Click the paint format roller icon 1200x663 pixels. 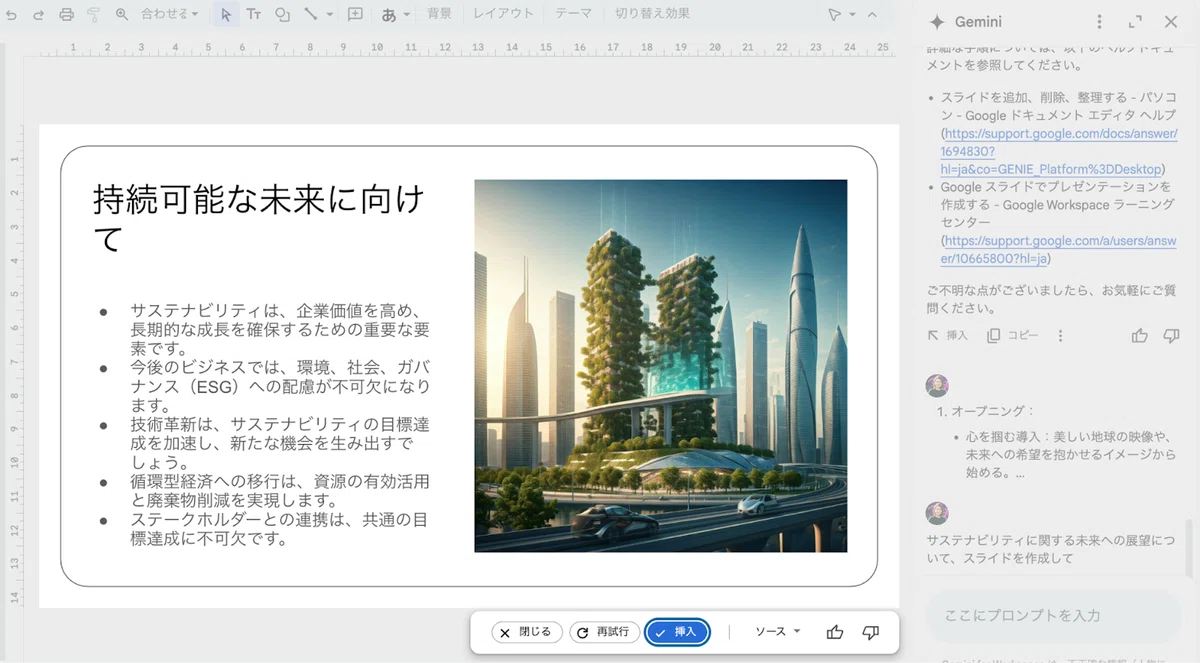tap(94, 15)
